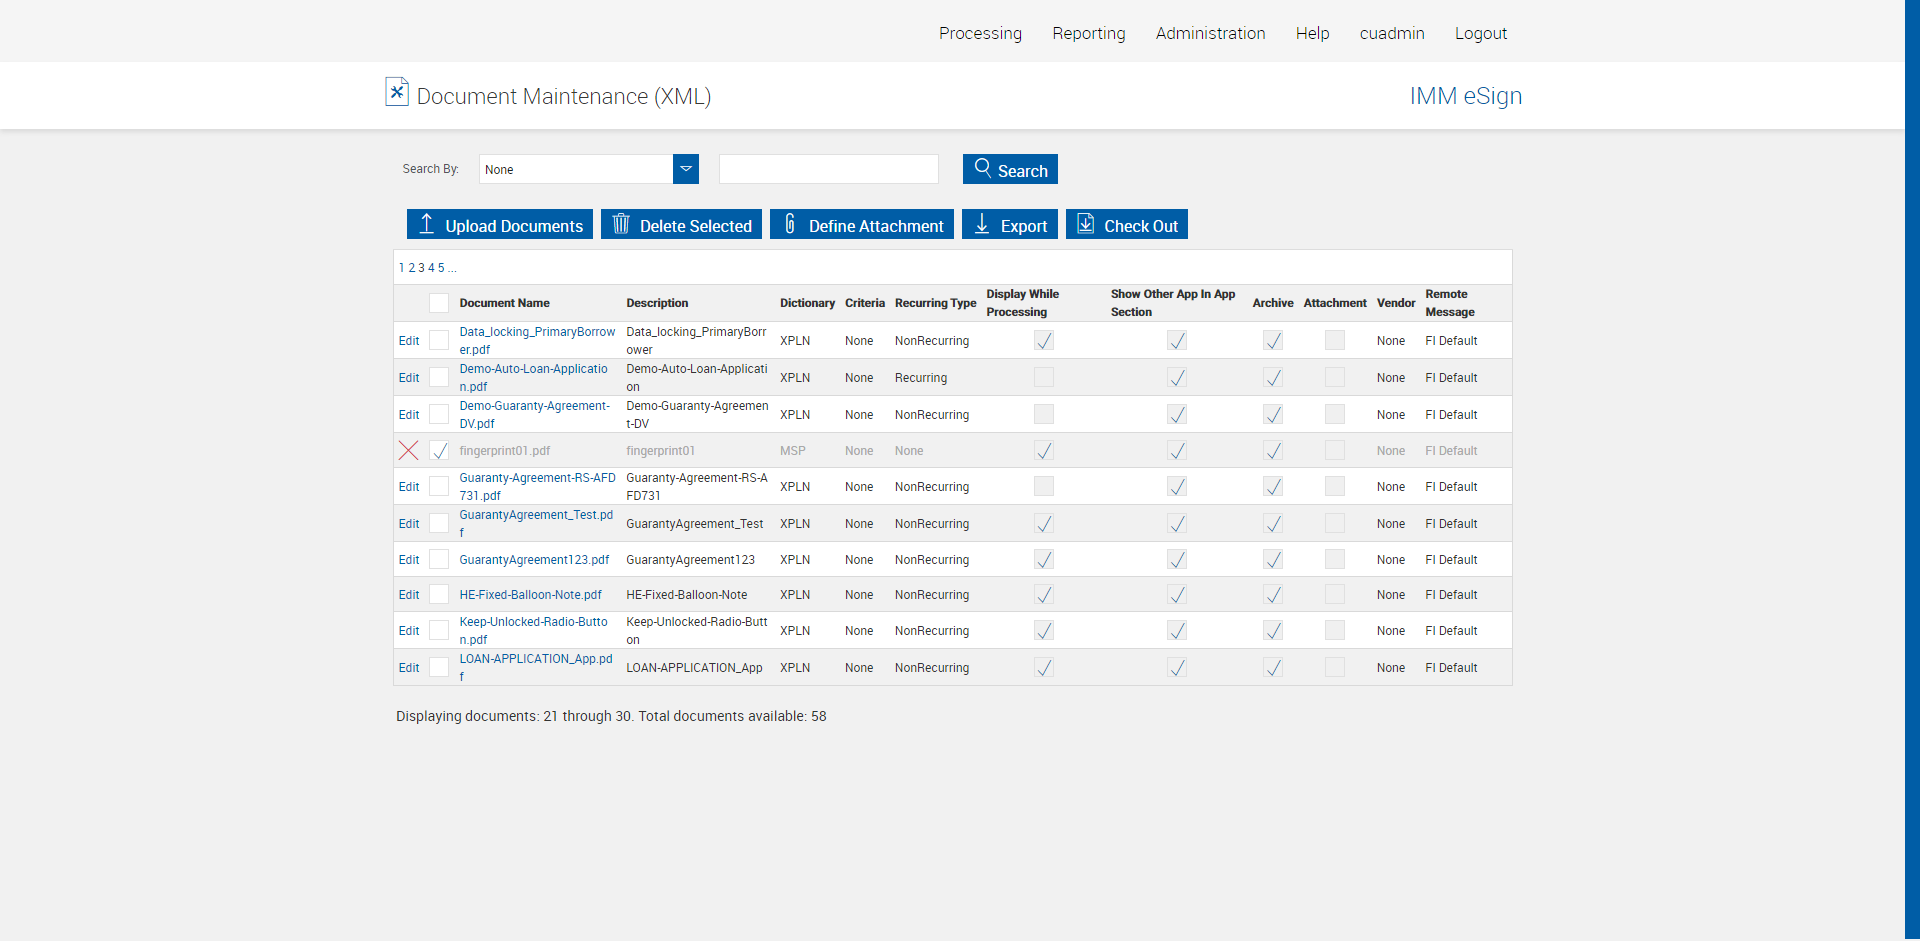Viewport: 1920px width, 941px height.
Task: Toggle the select-all checkbox in table header
Action: click(x=439, y=303)
